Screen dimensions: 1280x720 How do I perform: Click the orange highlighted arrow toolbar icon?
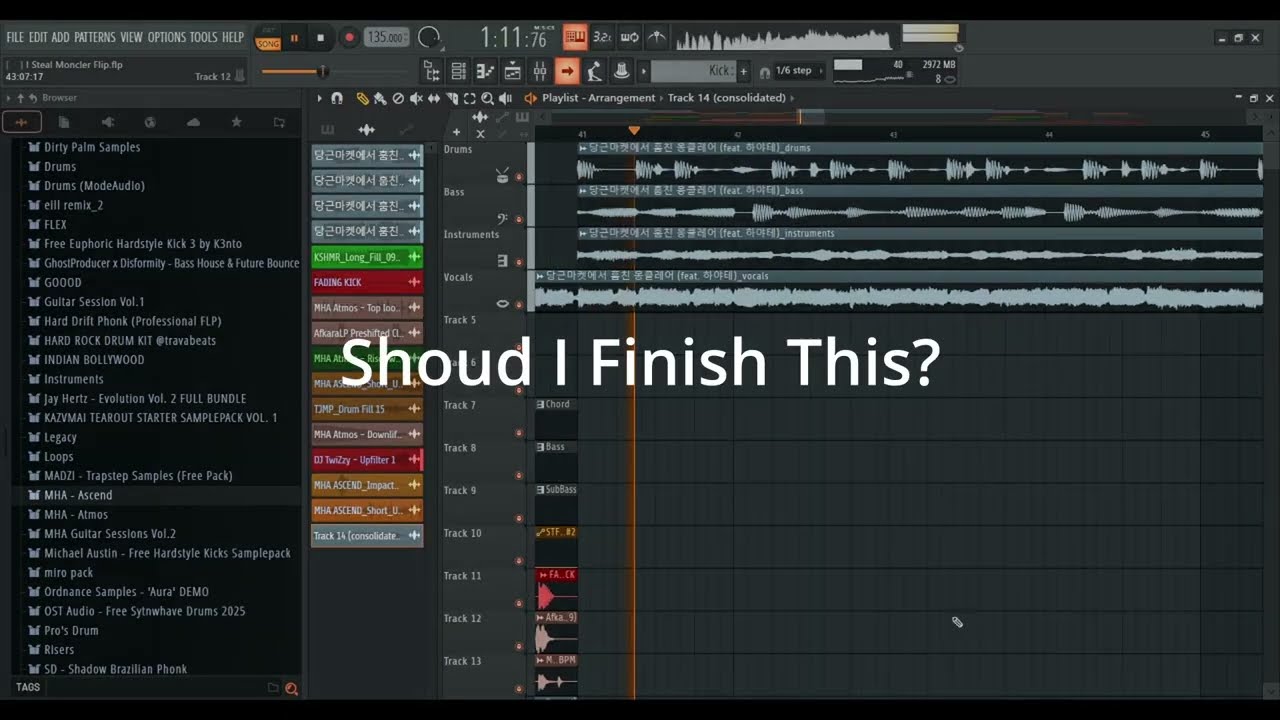point(567,71)
